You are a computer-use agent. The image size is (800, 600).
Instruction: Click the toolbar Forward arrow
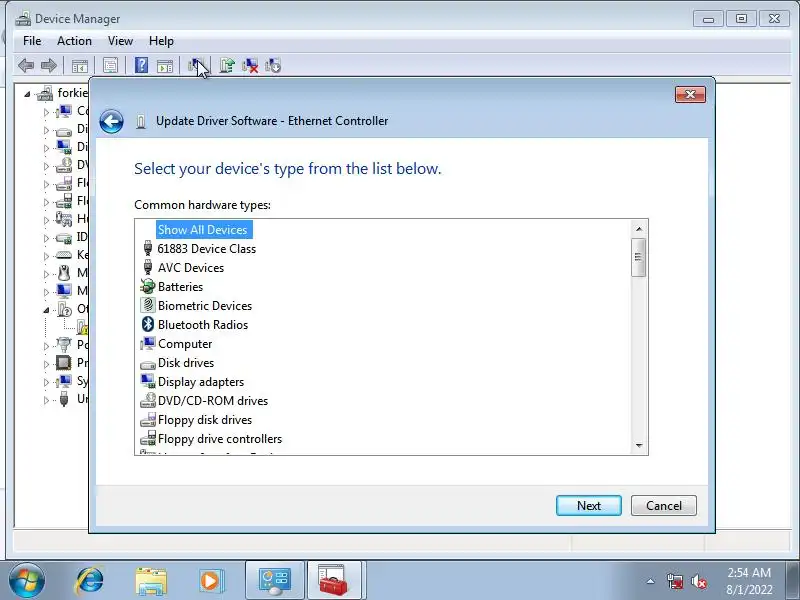[48, 65]
